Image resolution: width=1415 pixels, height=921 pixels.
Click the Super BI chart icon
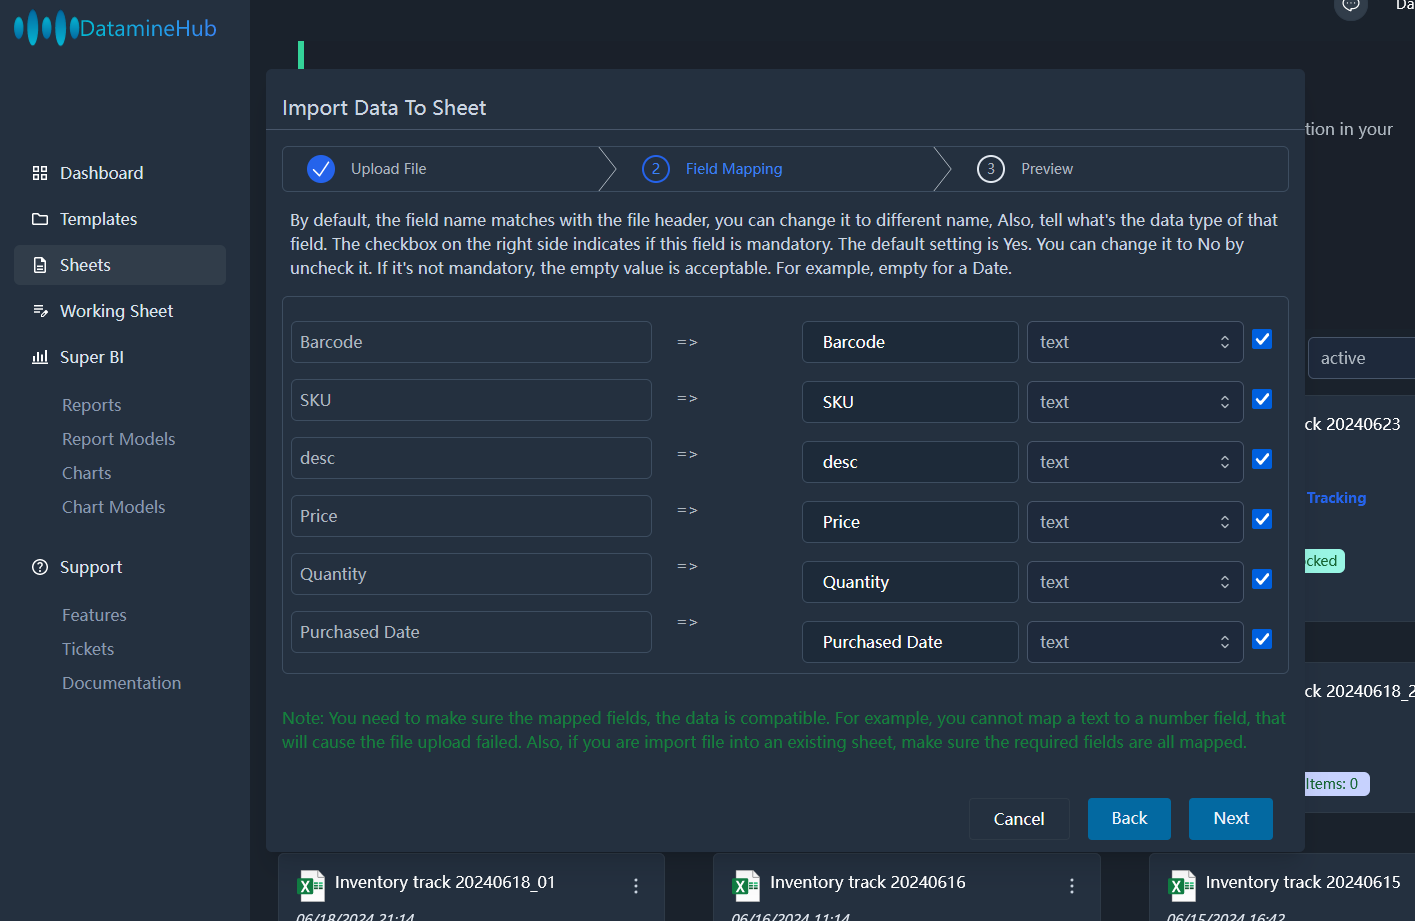click(40, 357)
